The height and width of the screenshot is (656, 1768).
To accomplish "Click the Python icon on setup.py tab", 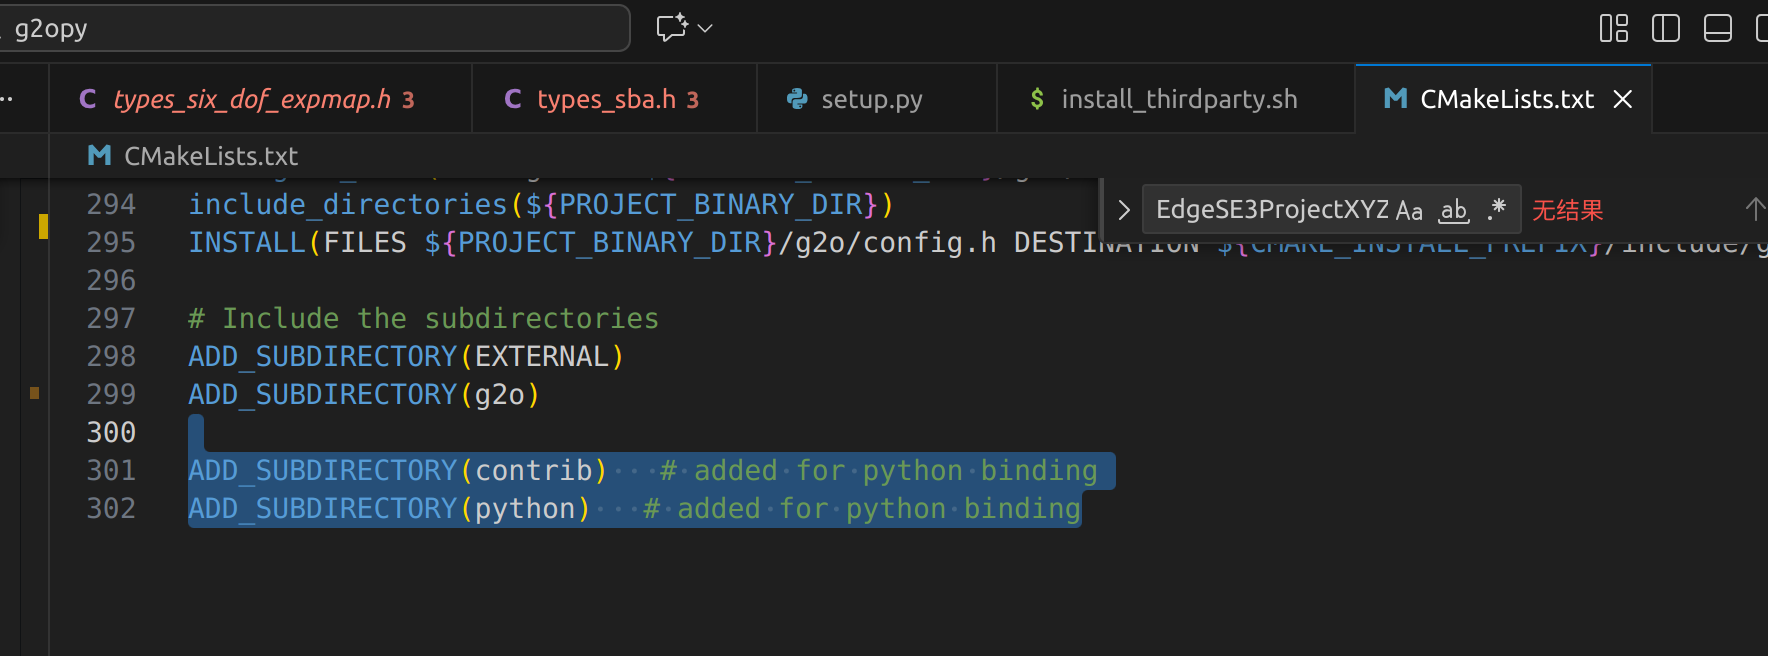I will pos(797,99).
